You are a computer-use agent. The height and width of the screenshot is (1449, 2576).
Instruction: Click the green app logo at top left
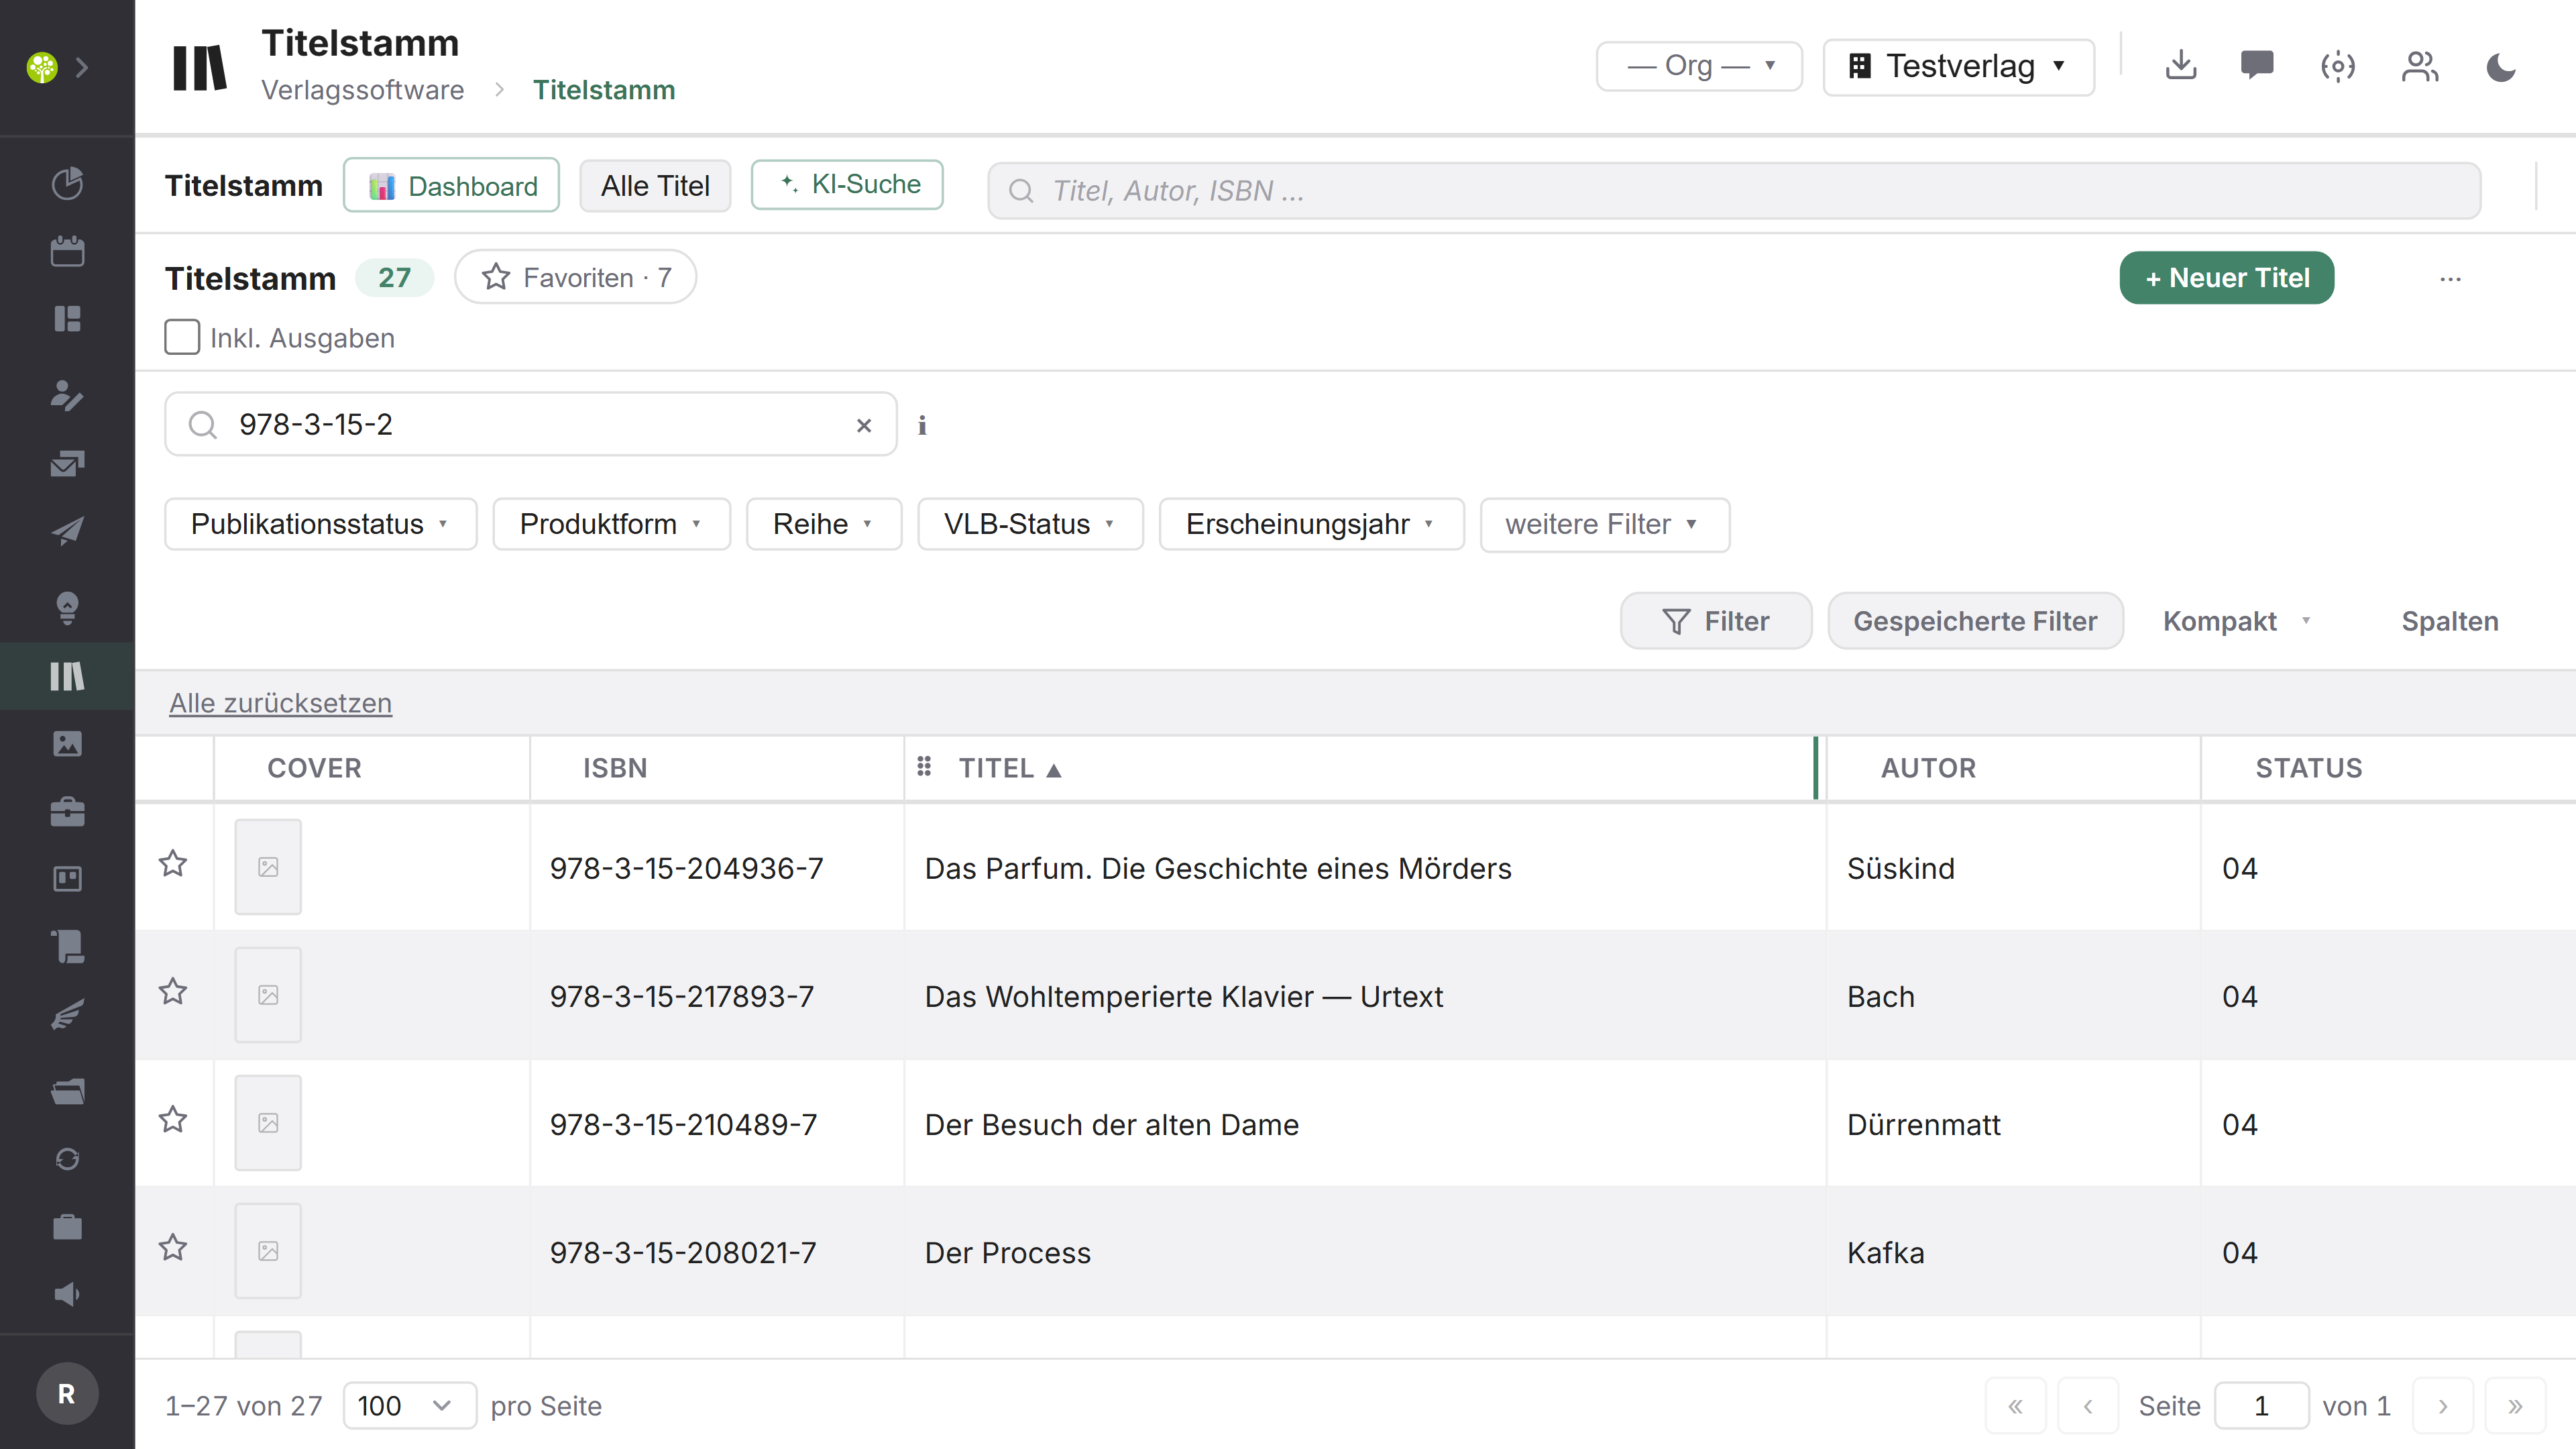point(42,67)
